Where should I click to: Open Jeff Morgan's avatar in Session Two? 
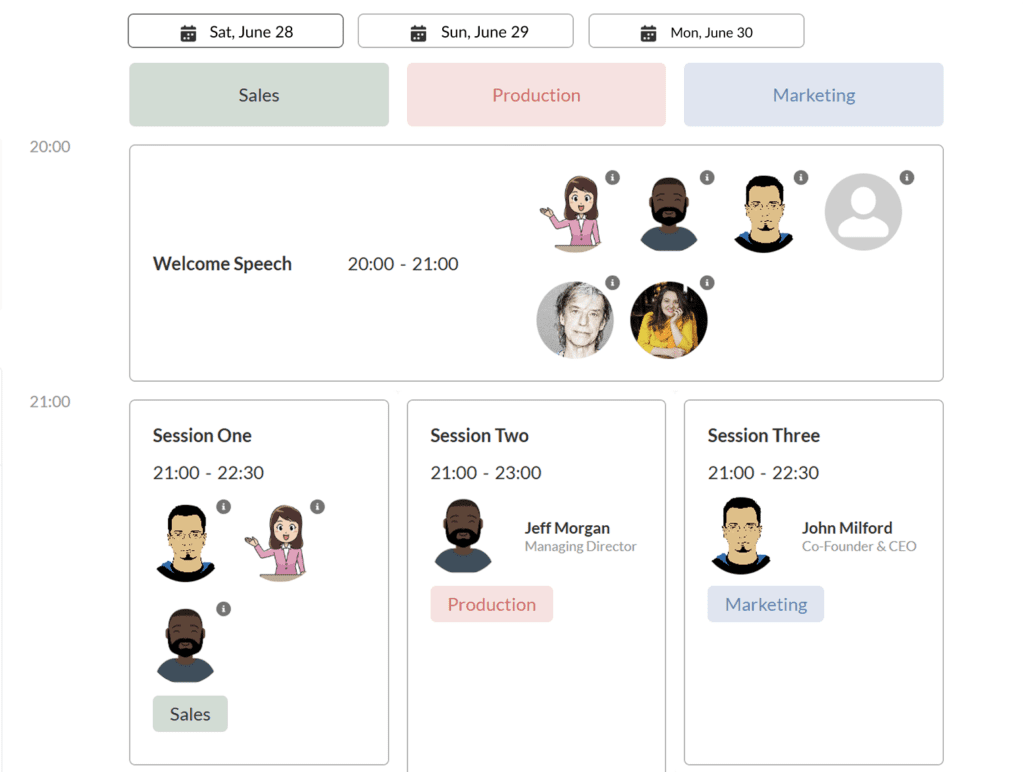pyautogui.click(x=463, y=537)
